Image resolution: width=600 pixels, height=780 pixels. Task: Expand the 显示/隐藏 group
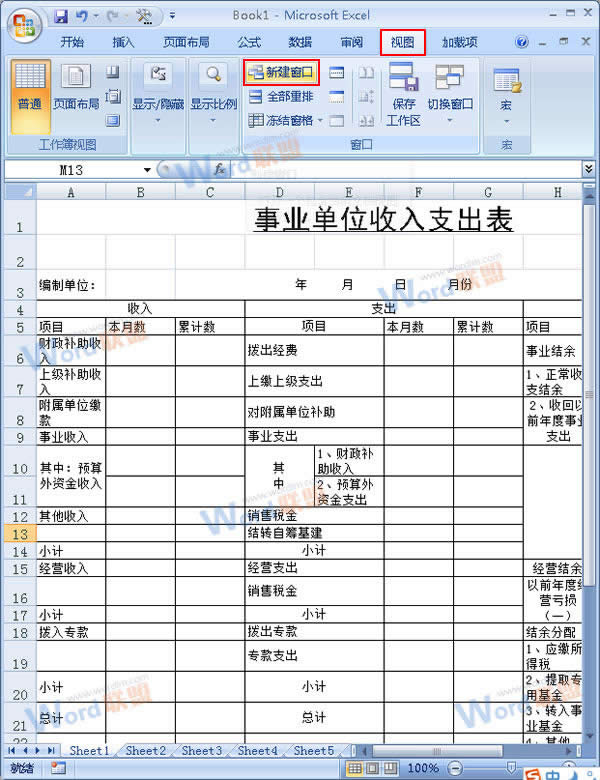pyautogui.click(x=158, y=95)
